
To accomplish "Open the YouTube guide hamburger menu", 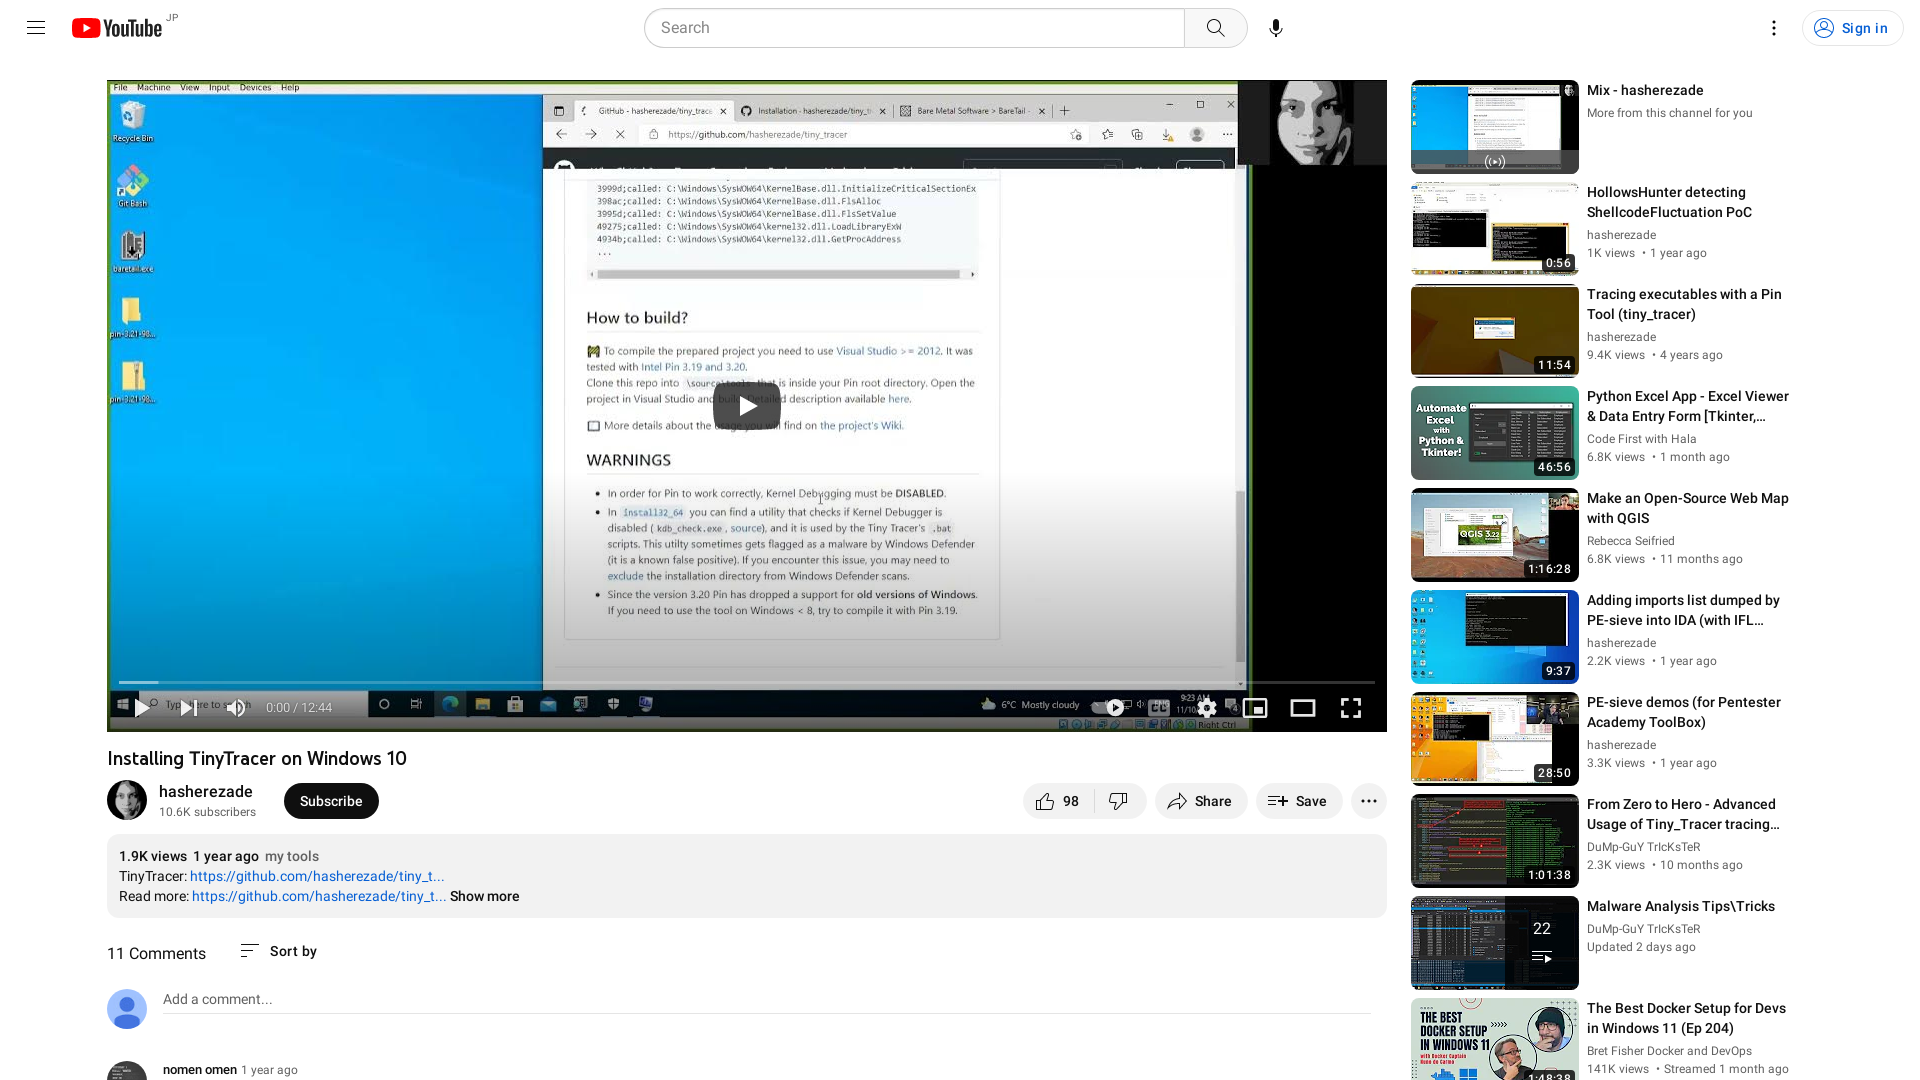I will [x=36, y=28].
